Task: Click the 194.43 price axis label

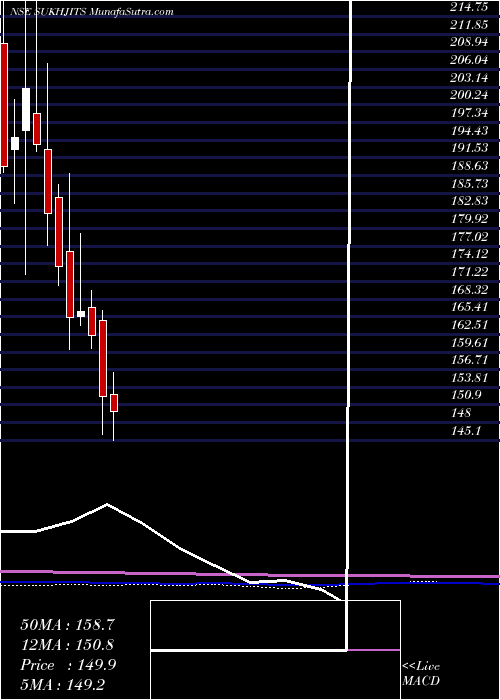Action: (x=471, y=130)
